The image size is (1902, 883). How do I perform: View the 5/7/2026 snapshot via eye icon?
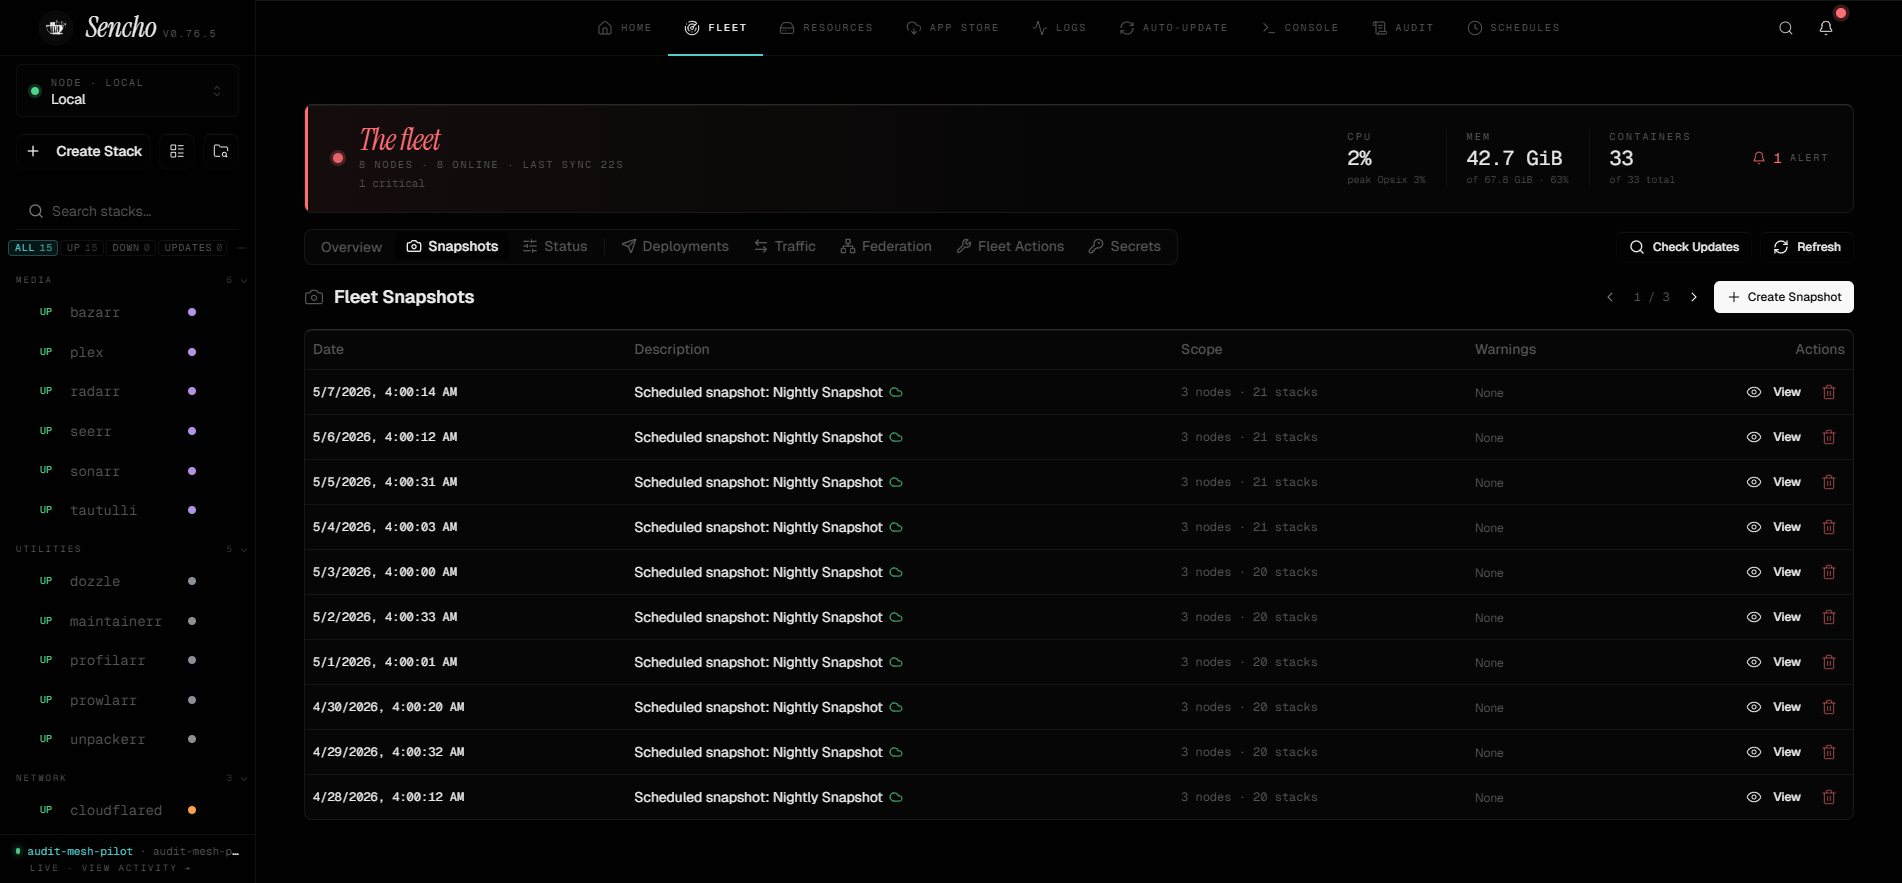point(1754,392)
